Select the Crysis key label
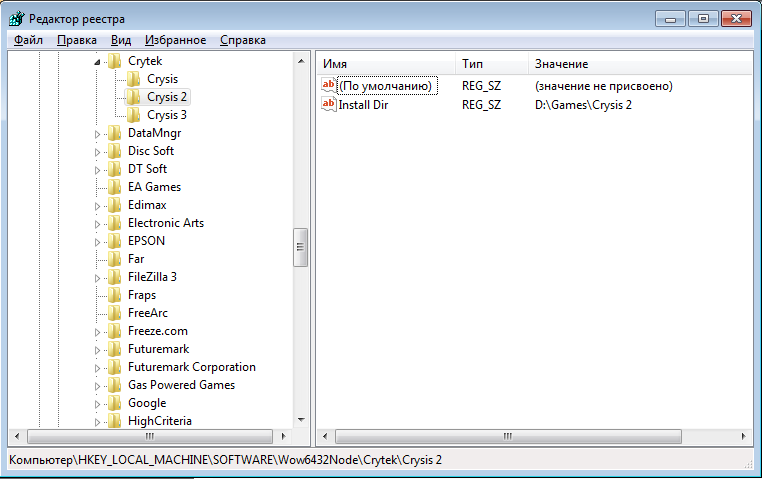The image size is (762, 479). [x=162, y=79]
